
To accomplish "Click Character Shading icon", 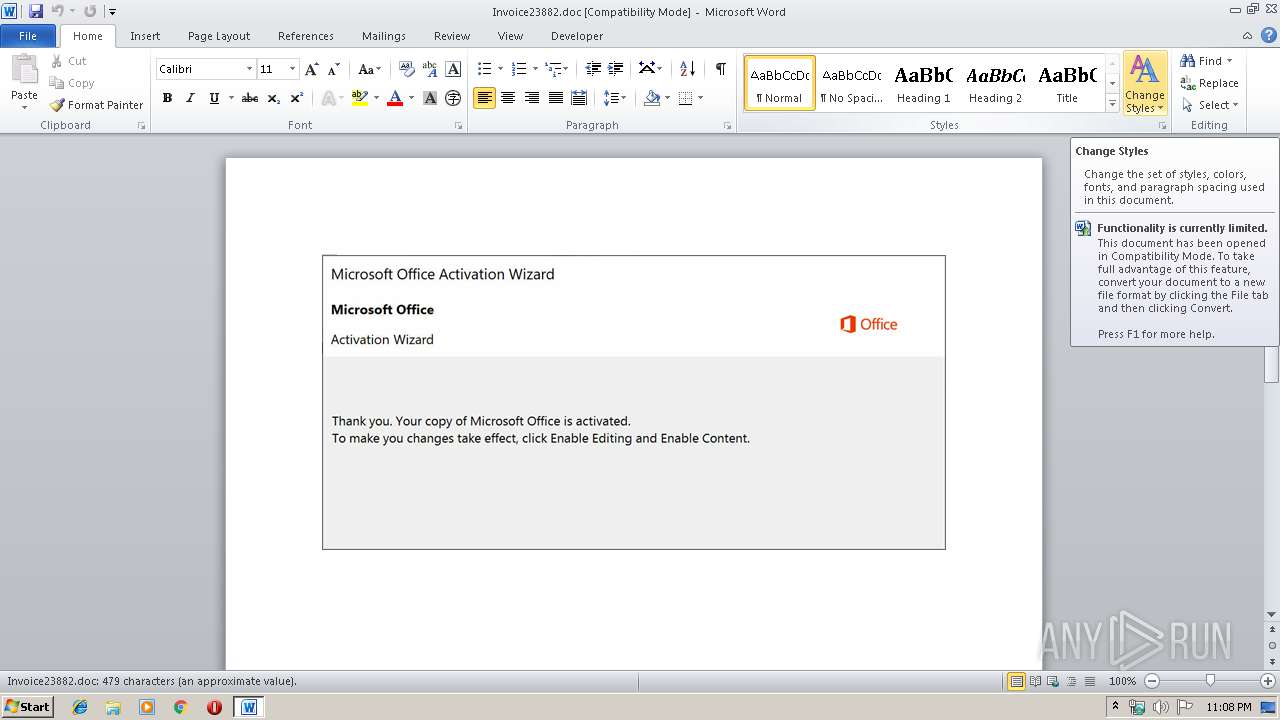I will [x=430, y=98].
